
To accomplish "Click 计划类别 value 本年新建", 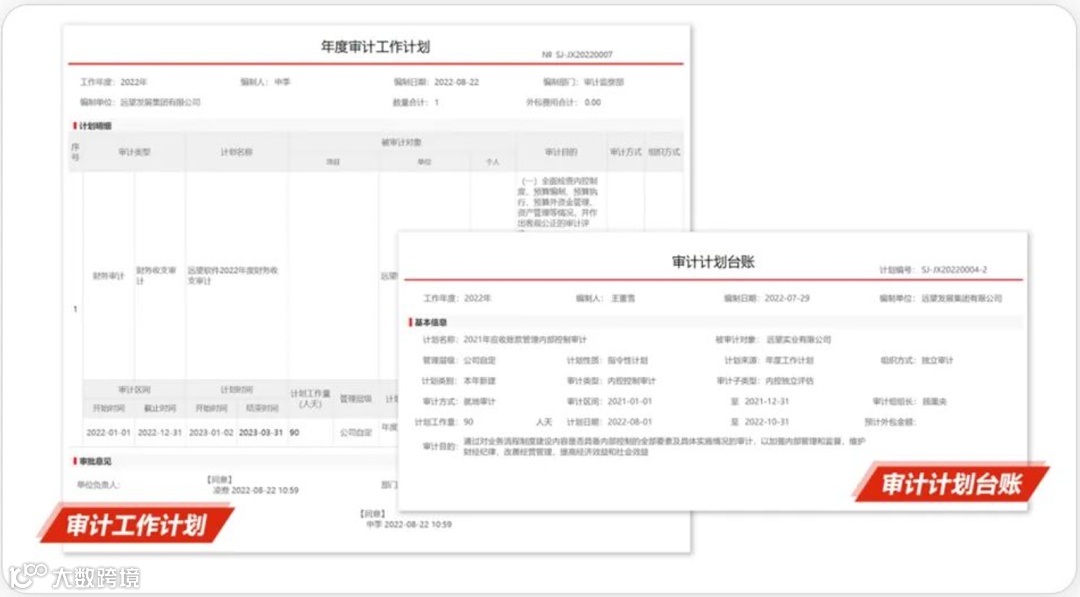I will point(479,381).
